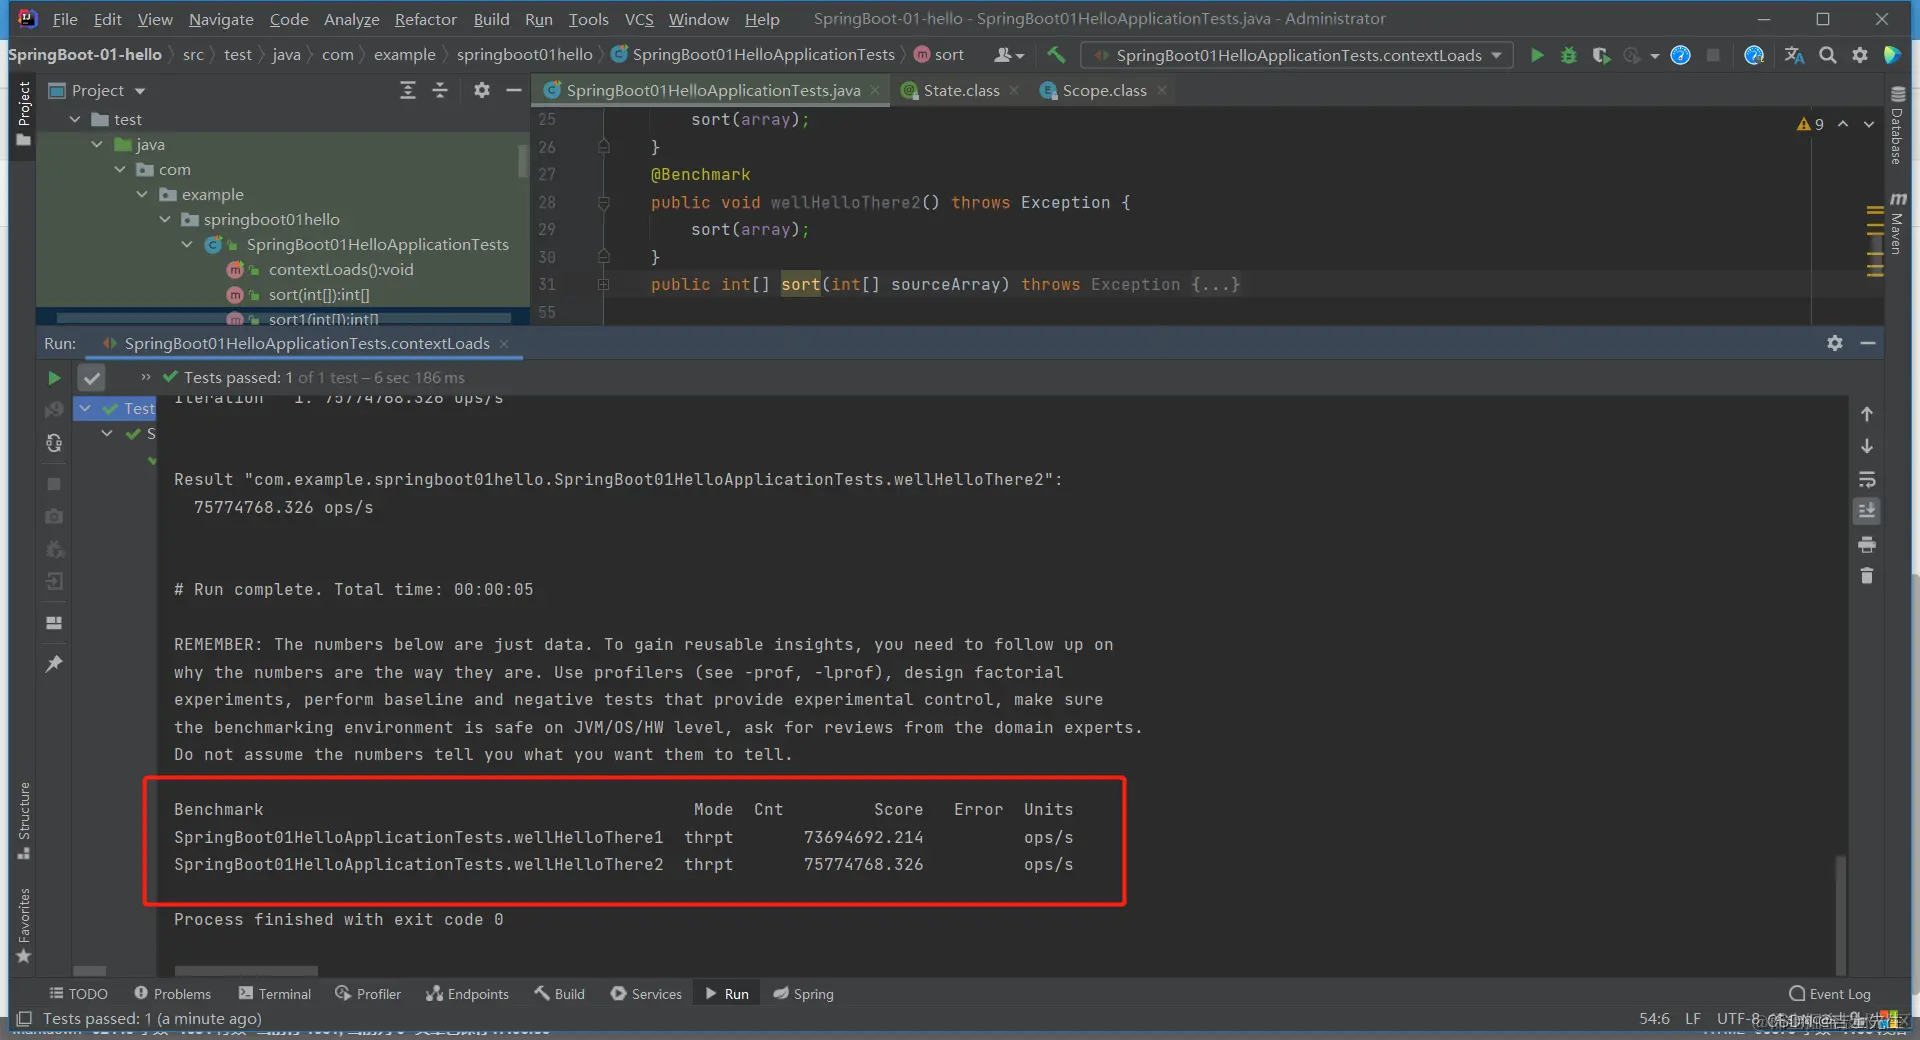Image resolution: width=1920 pixels, height=1040 pixels.
Task: Click the Run console horizontal scrollbar thumb
Action: [x=246, y=971]
